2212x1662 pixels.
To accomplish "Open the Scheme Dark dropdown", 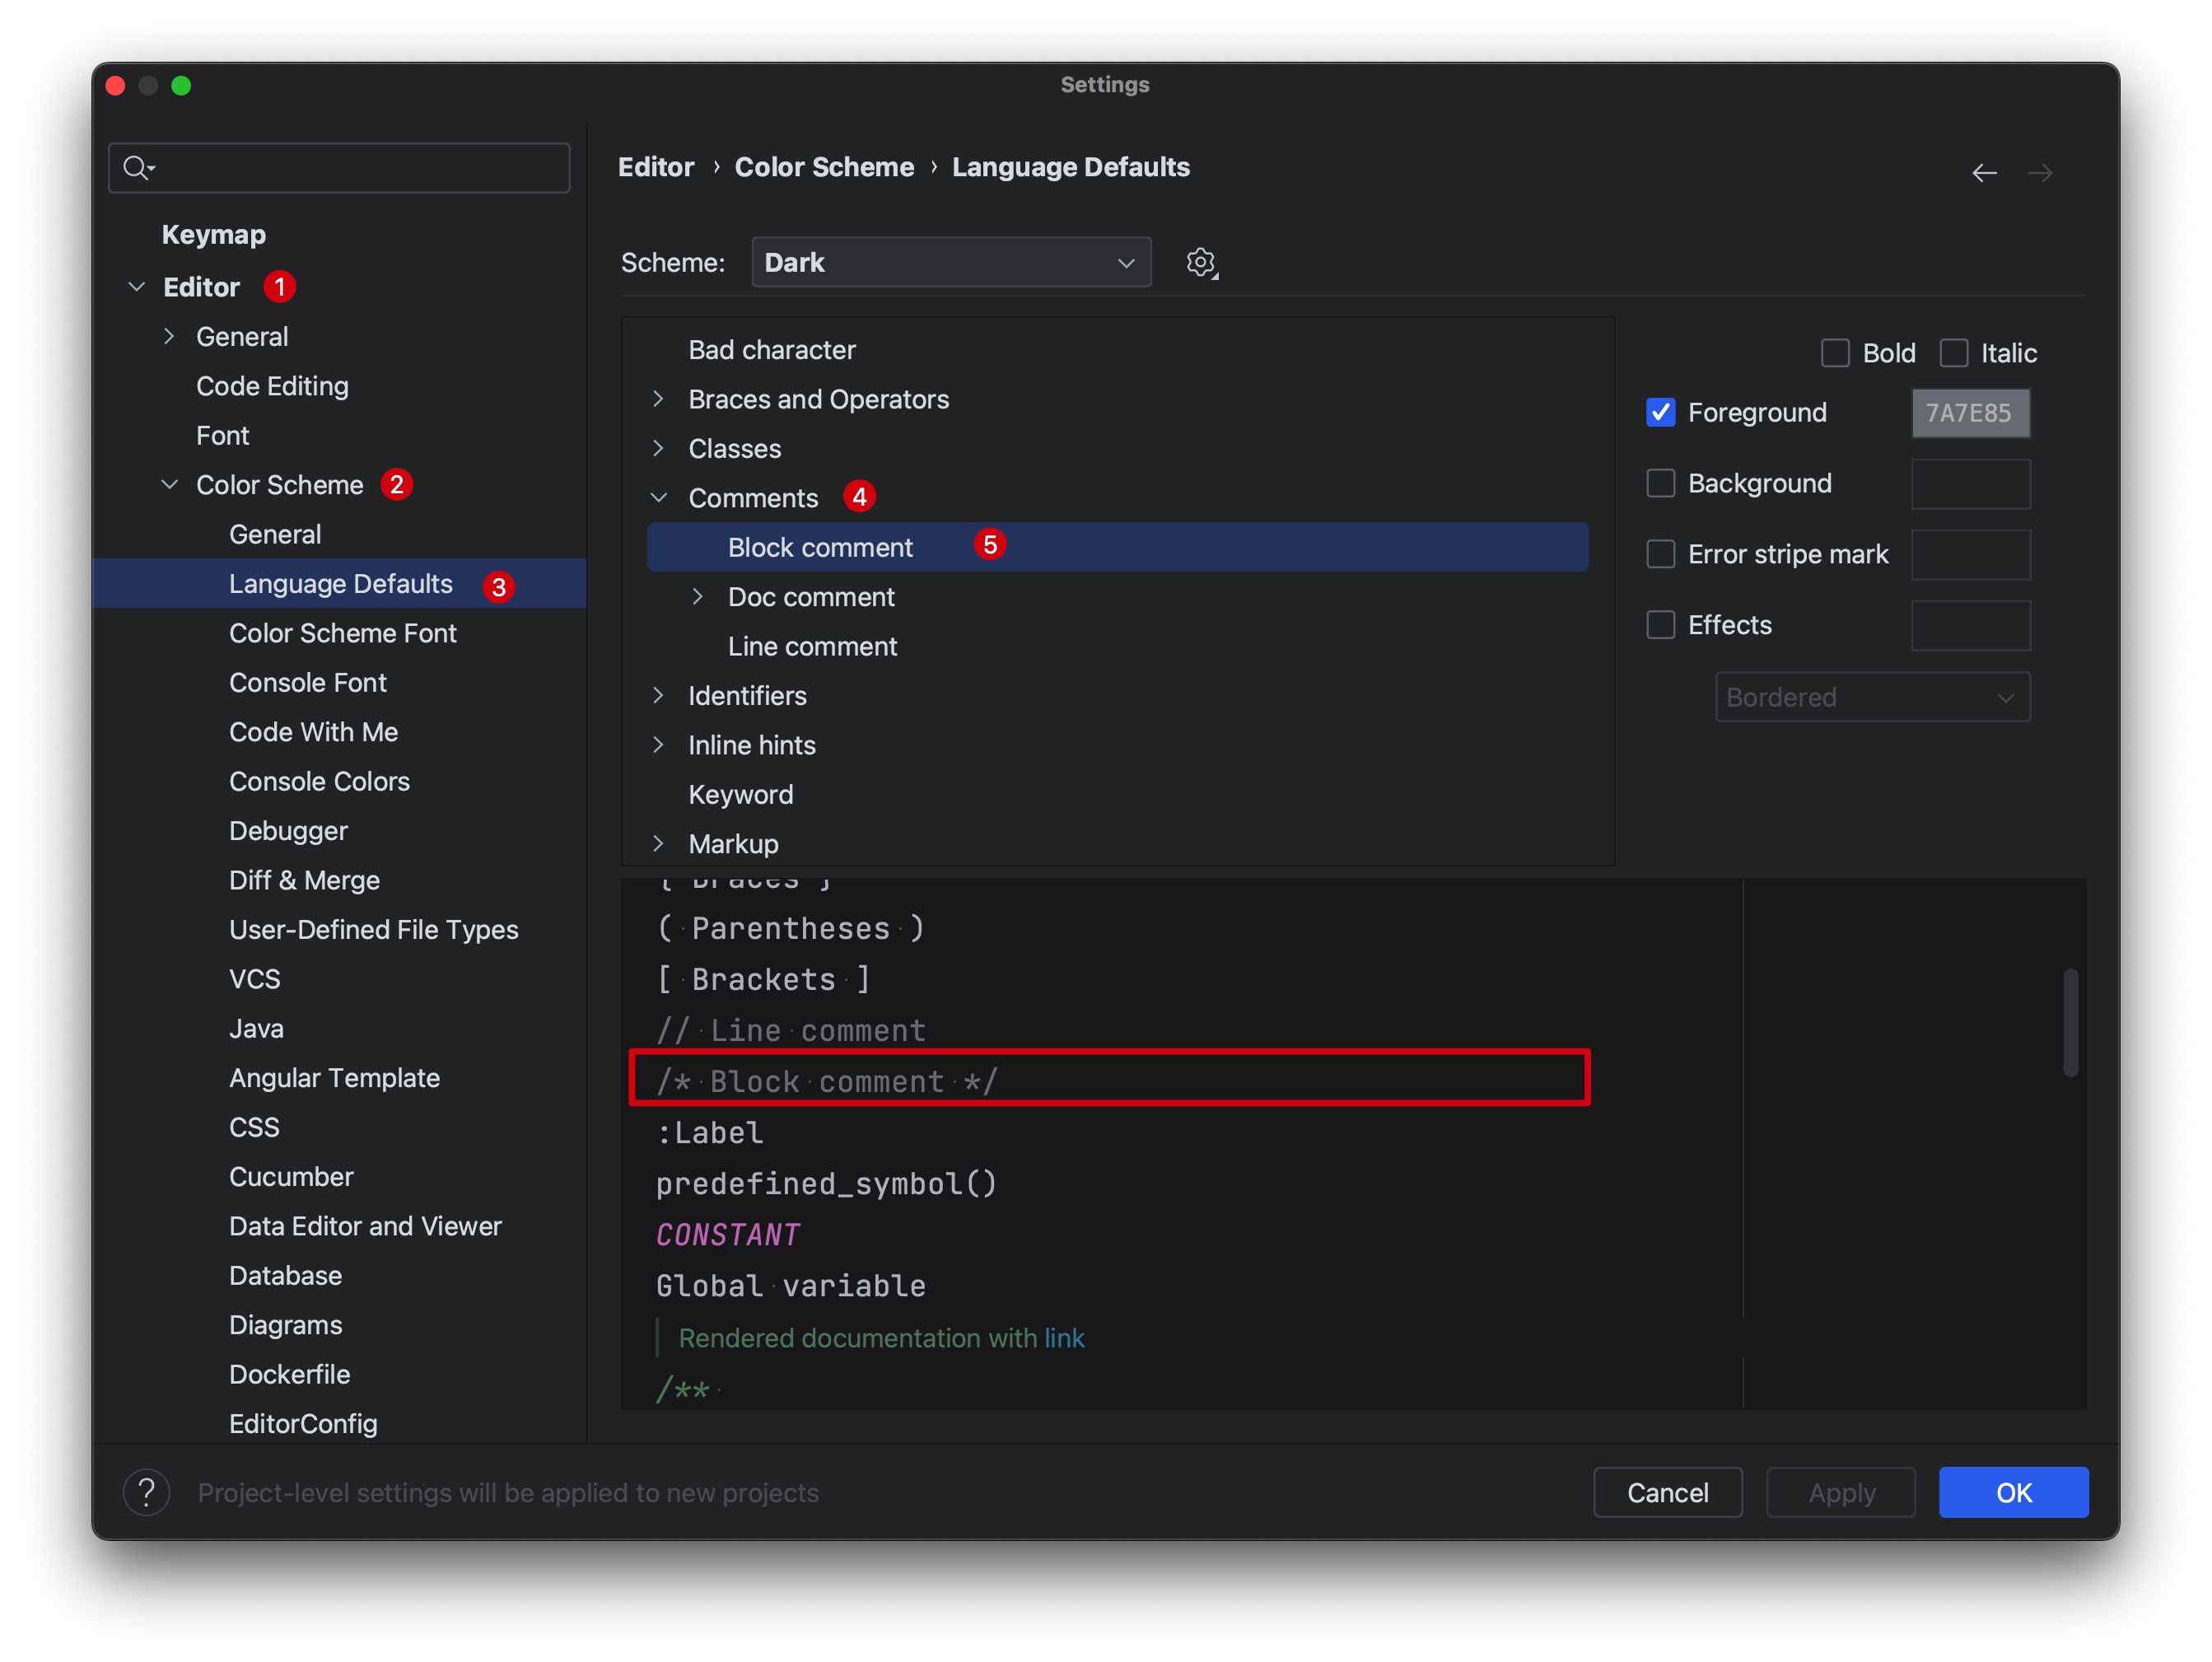I will click(x=951, y=262).
